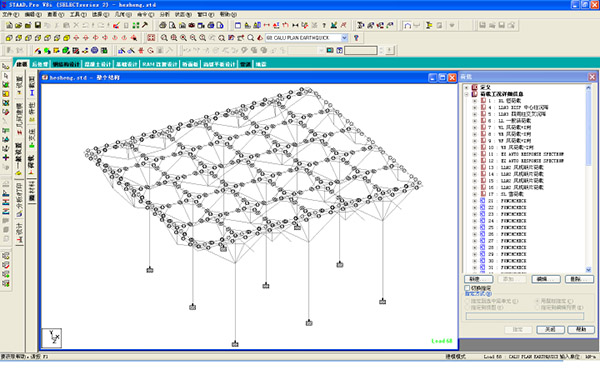Image resolution: width=600 pixels, height=375 pixels.
Task: Click the RAM connection design tab
Action: (160, 64)
